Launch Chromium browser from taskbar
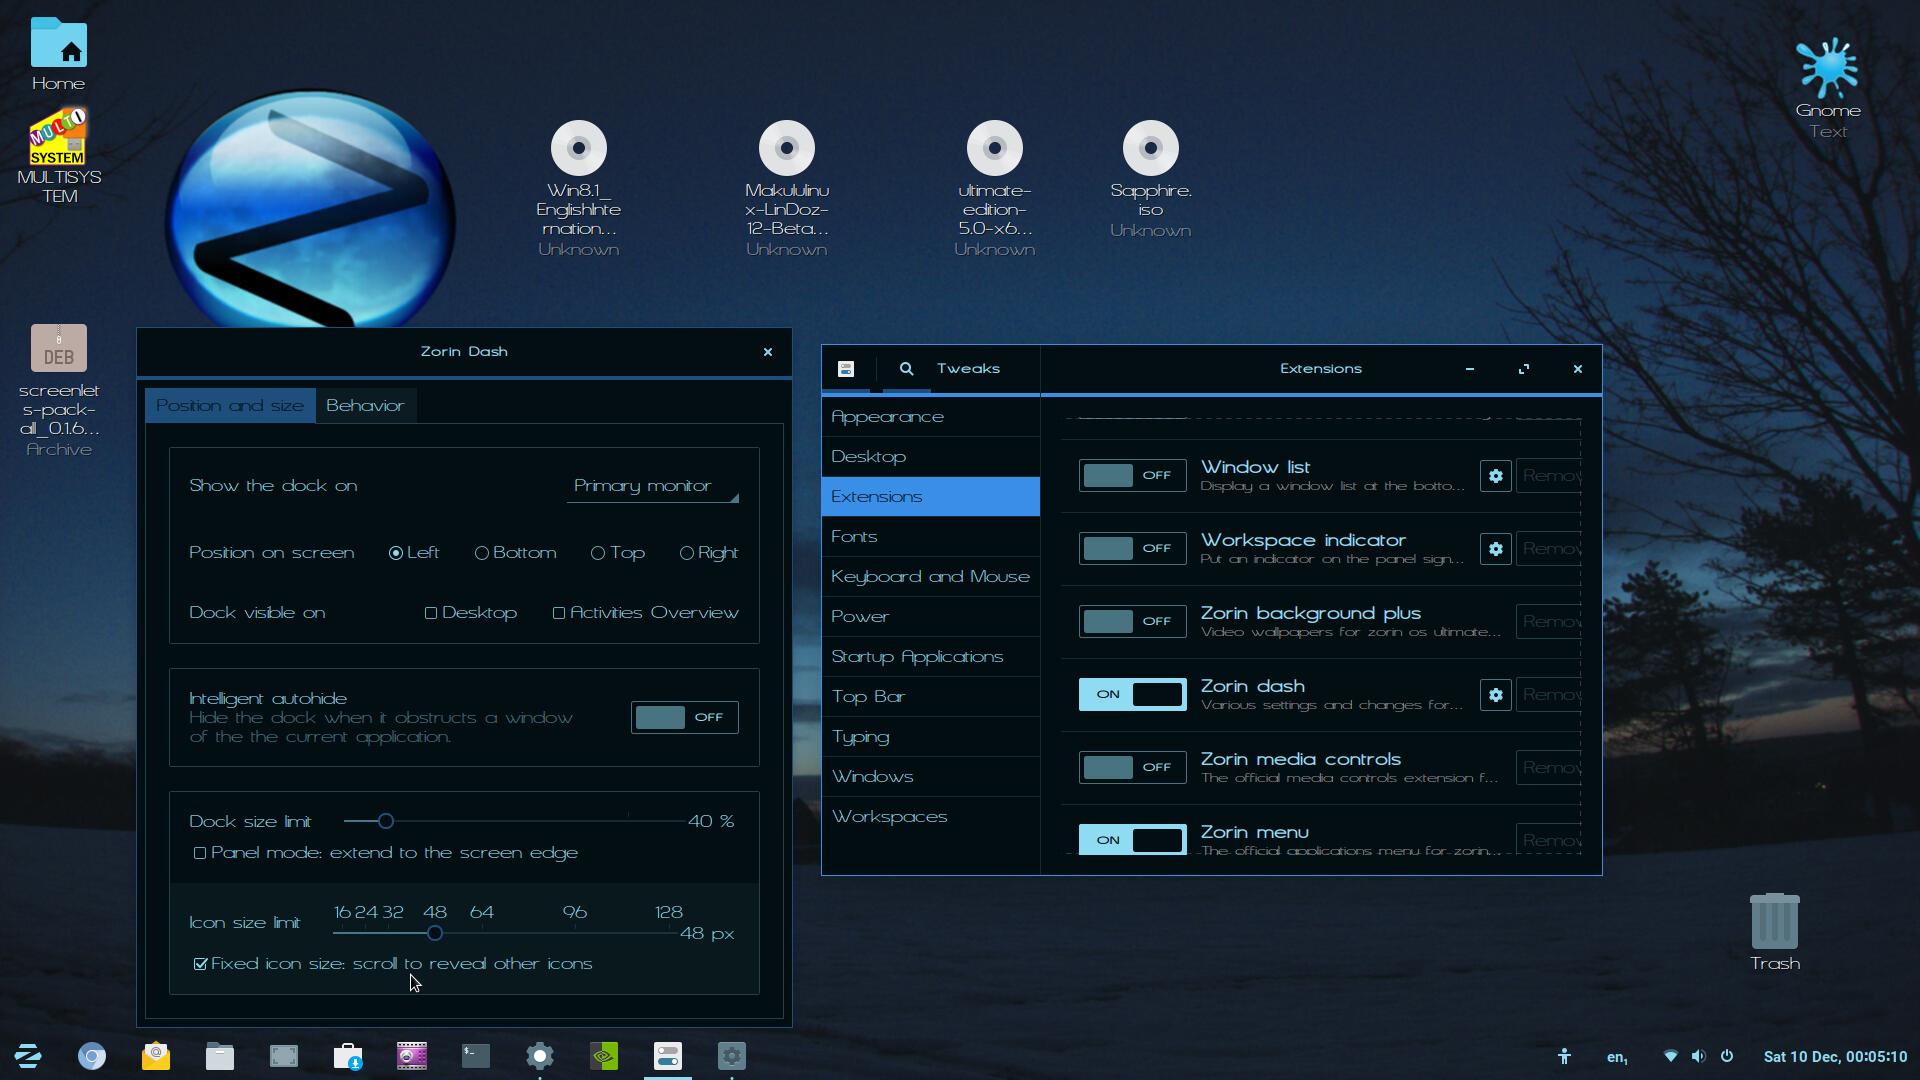Screen dimensions: 1920x1080 pyautogui.click(x=92, y=1056)
